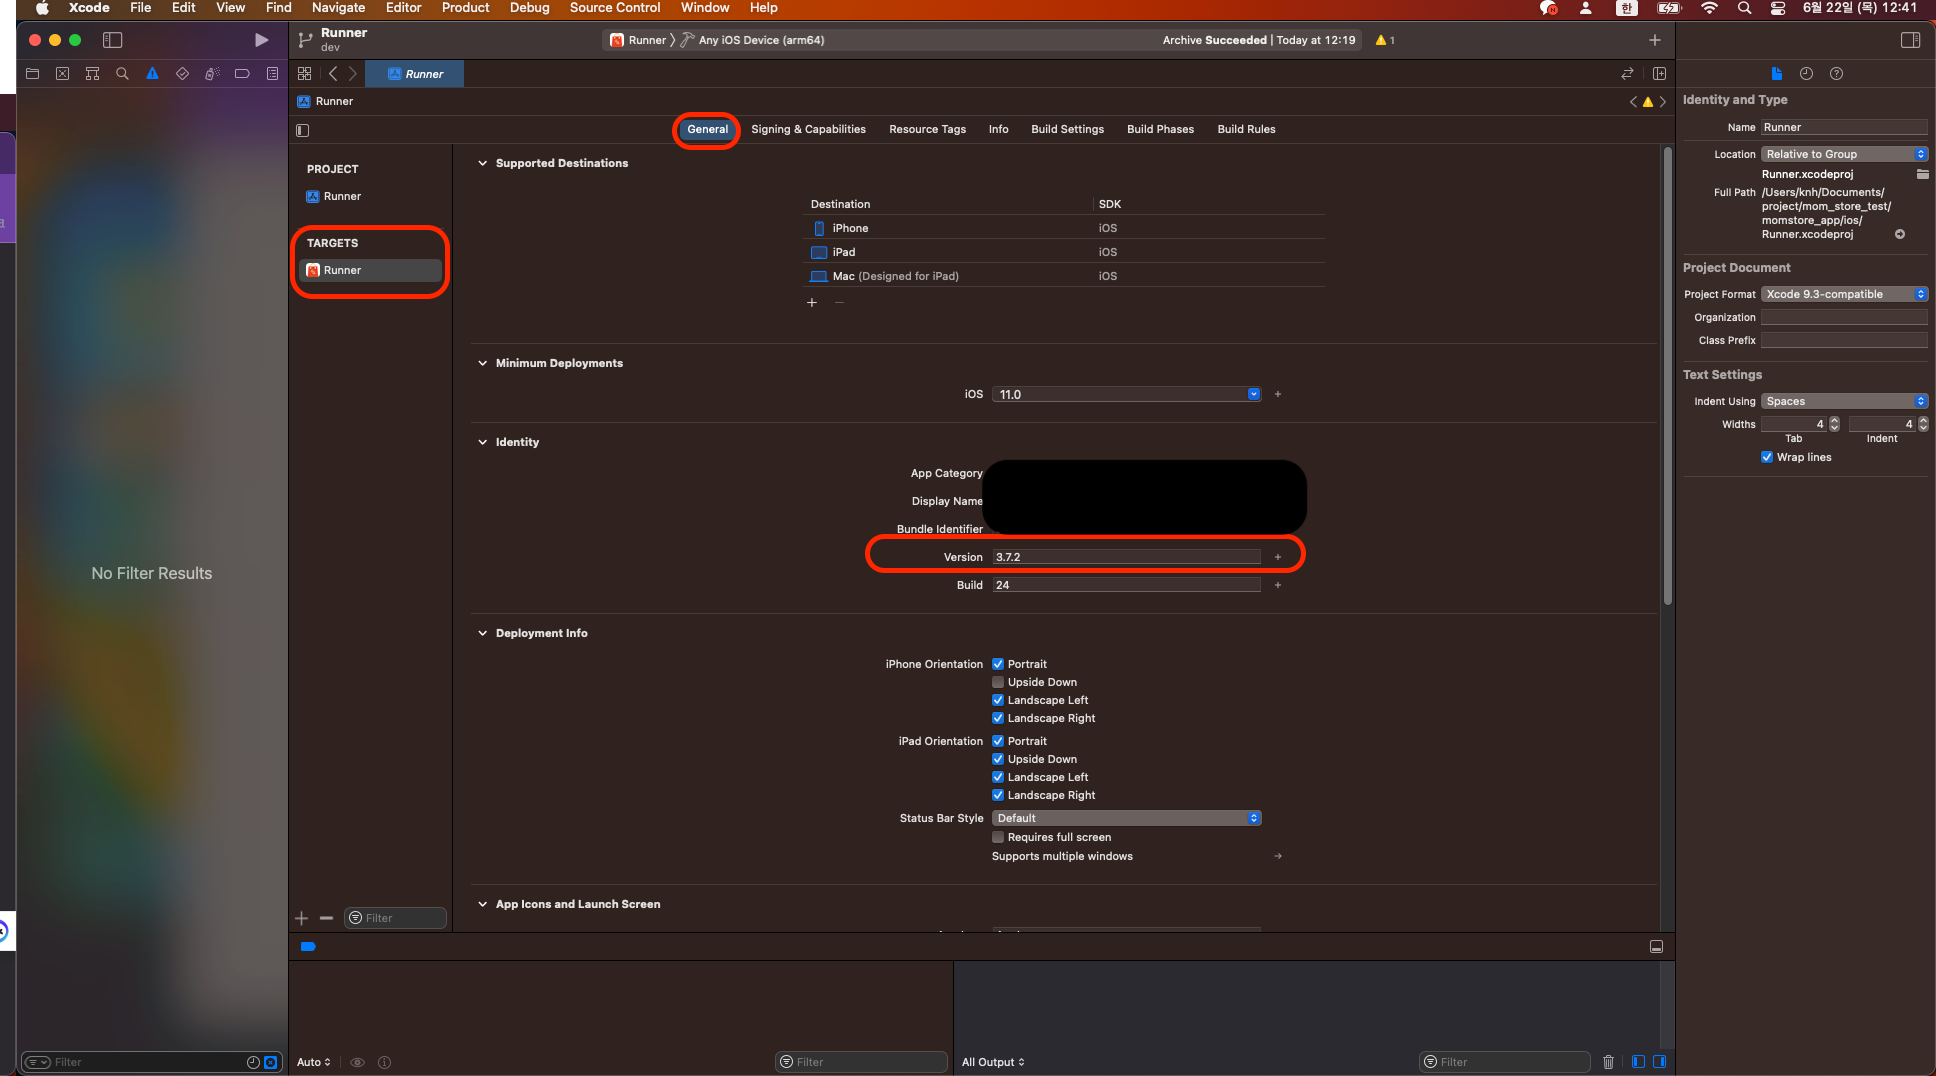Image resolution: width=1936 pixels, height=1076 pixels.
Task: Toggle iPhone Landscape Right orientation
Action: pyautogui.click(x=998, y=718)
